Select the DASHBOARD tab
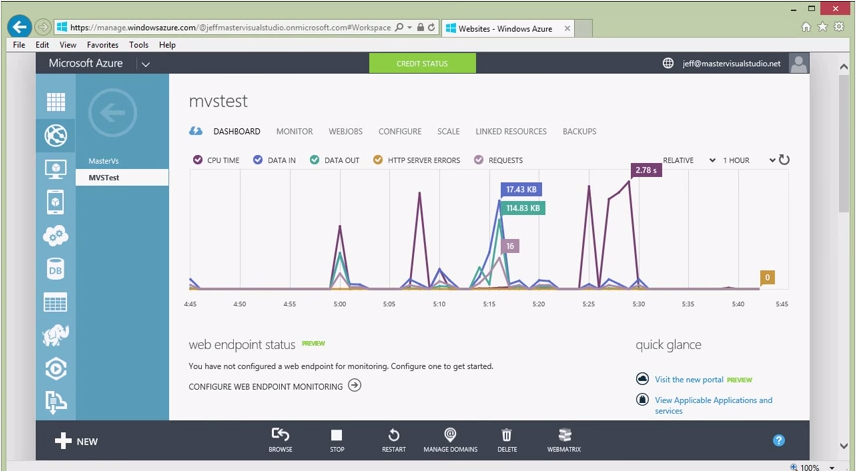 tap(236, 132)
